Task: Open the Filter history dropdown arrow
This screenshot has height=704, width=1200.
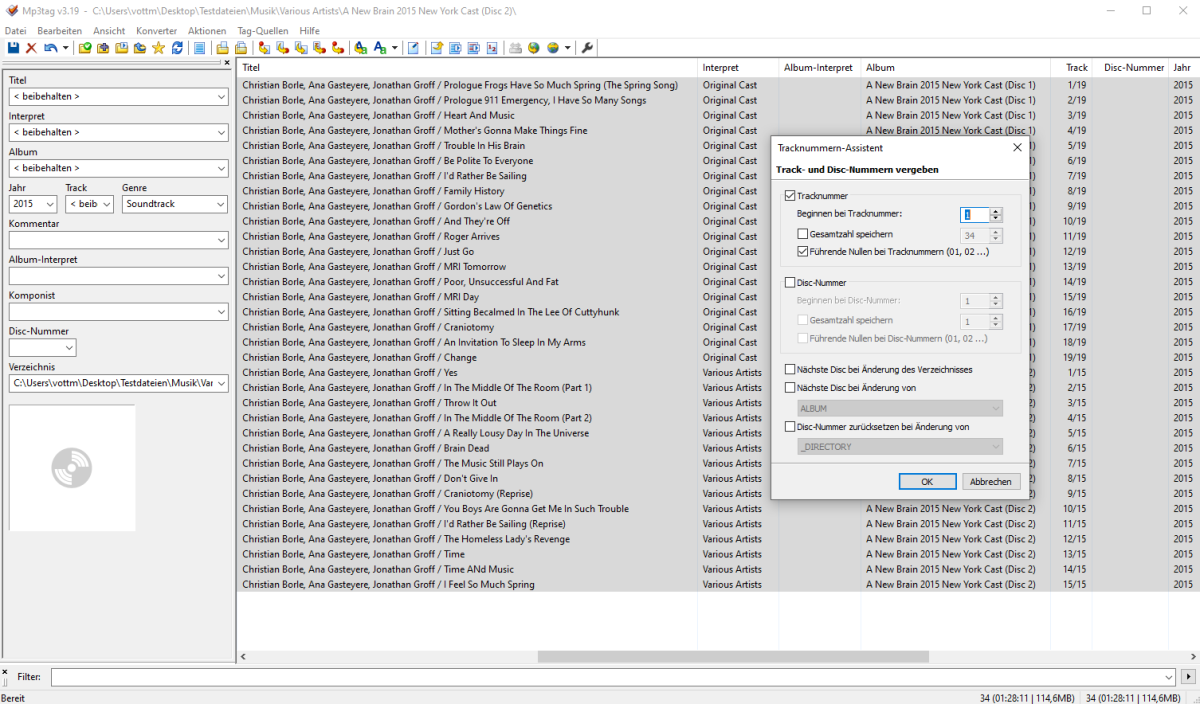Action: click(1169, 677)
